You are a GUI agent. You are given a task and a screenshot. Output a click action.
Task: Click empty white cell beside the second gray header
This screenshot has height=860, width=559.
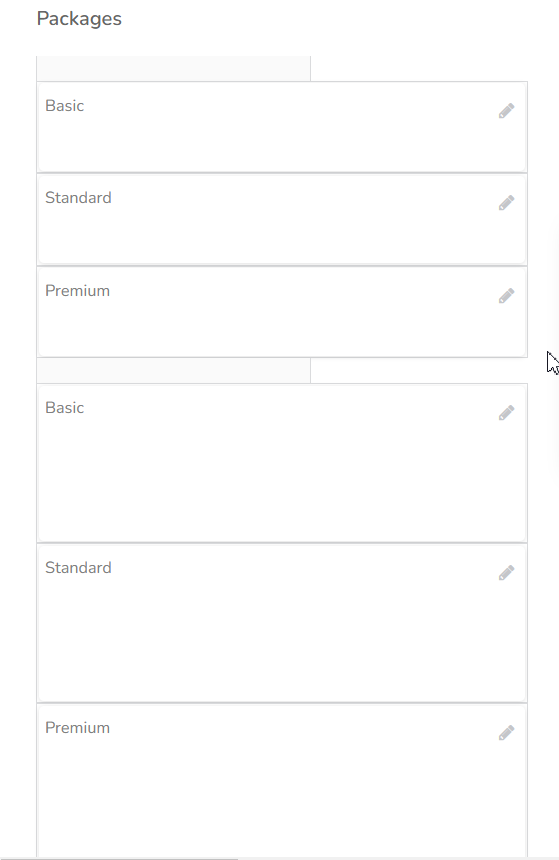[x=419, y=371]
